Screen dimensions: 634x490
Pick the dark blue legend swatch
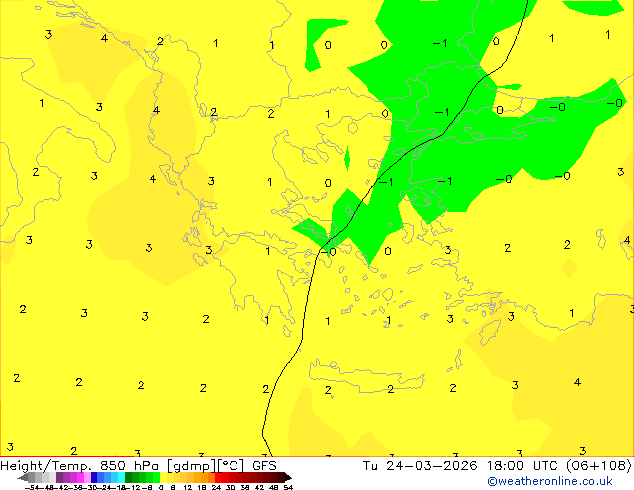94,477
